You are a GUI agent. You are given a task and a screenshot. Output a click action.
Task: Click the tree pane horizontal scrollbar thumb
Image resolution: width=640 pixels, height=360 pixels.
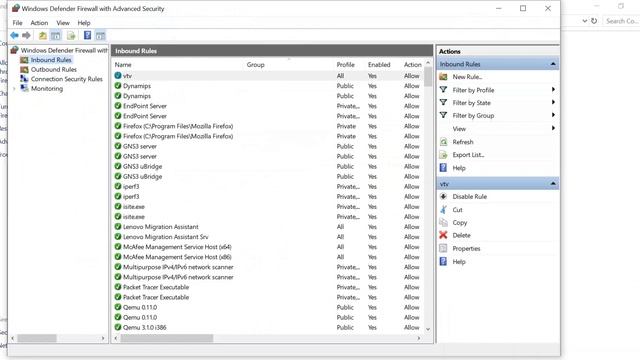point(37,338)
